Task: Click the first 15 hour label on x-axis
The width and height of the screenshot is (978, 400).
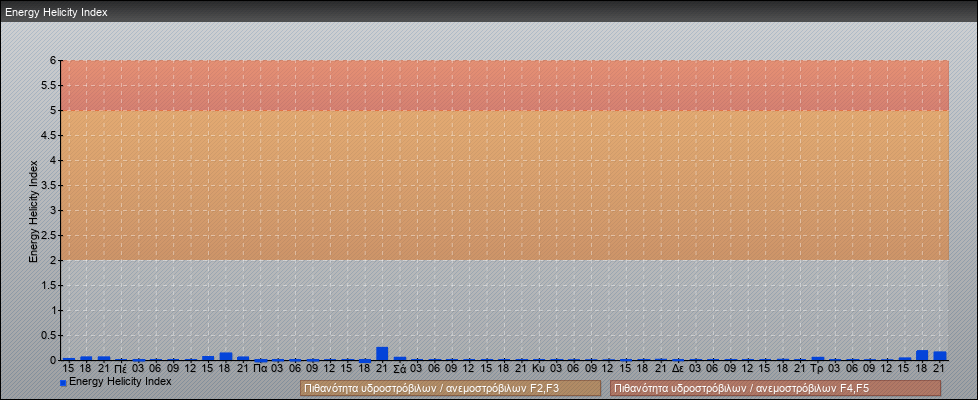Action: pos(69,368)
